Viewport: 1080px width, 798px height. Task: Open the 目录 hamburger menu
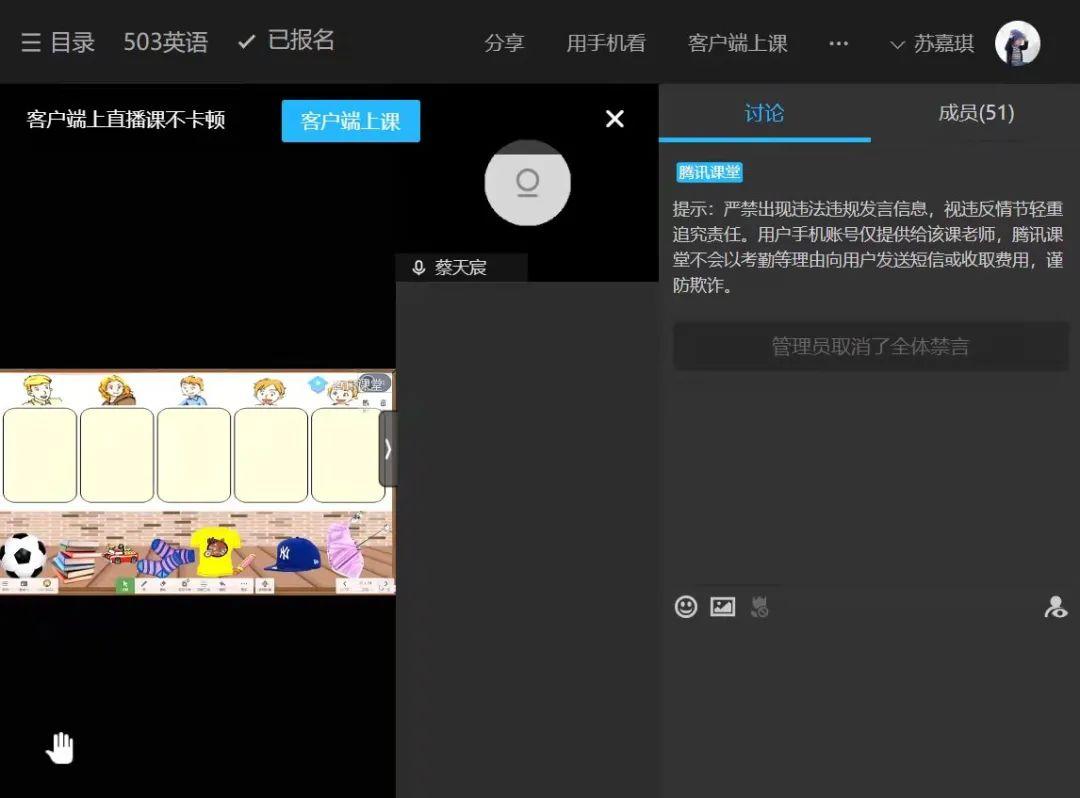point(58,42)
